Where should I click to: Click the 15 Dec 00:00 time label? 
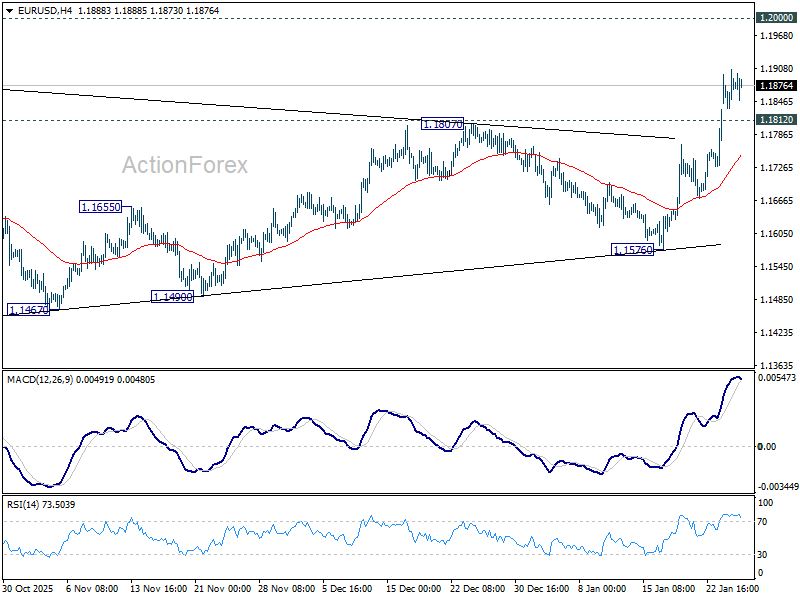tap(413, 588)
